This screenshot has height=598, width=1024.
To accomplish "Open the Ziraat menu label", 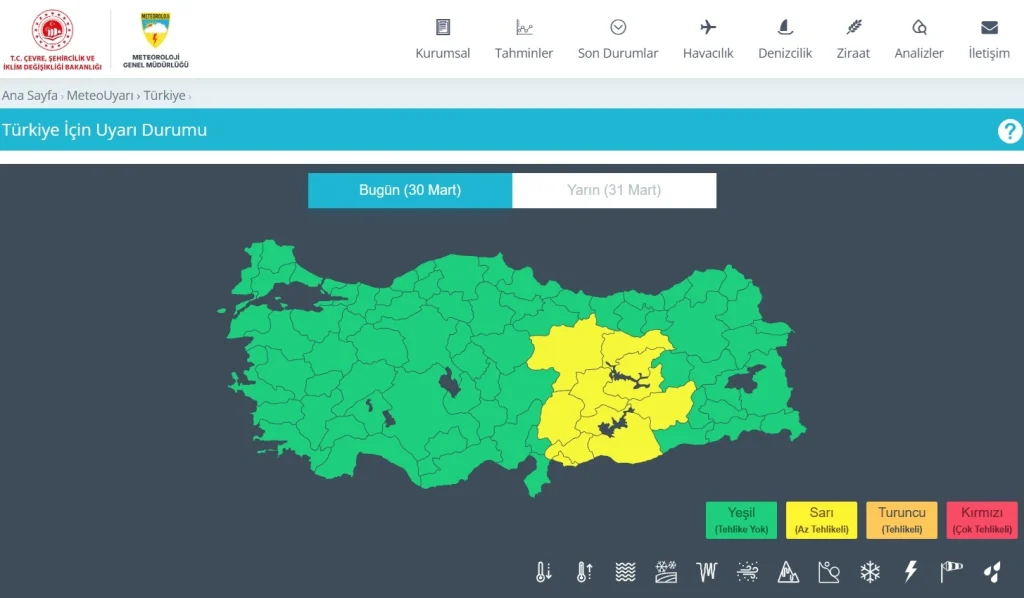I will [854, 54].
